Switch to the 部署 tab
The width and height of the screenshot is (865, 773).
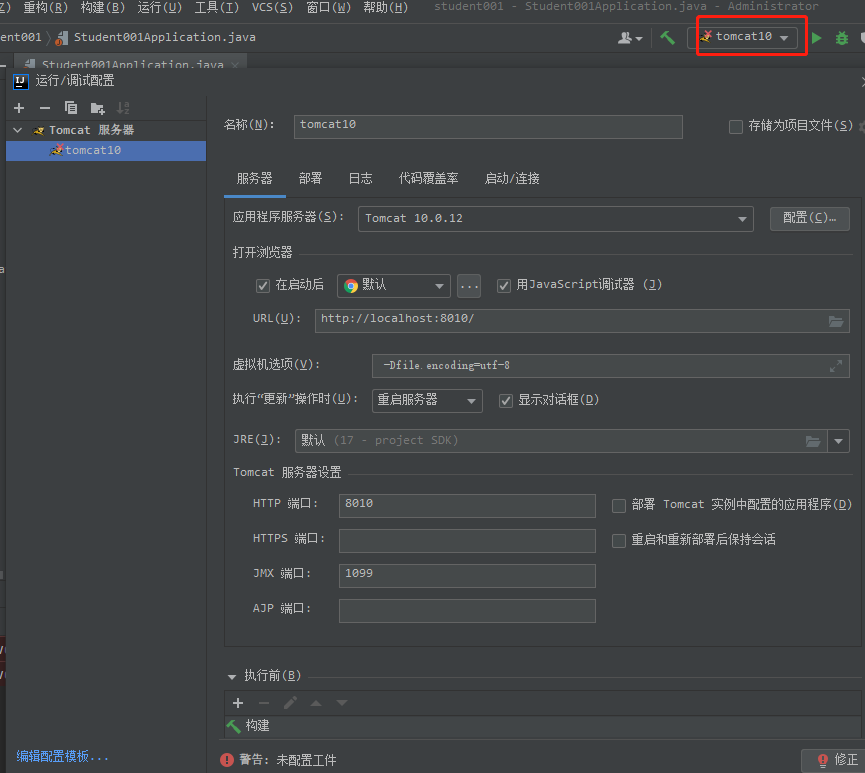[310, 179]
